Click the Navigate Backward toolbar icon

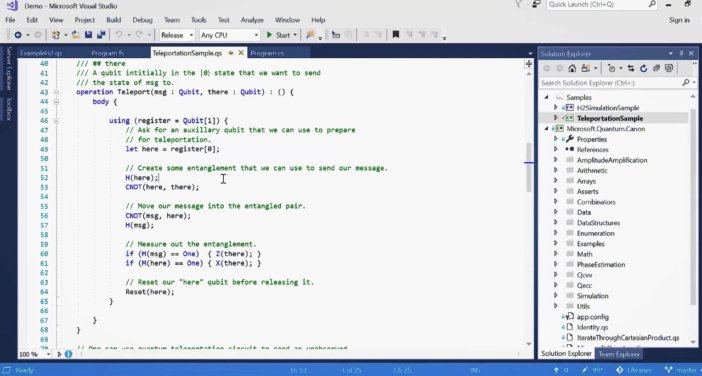tap(18, 35)
